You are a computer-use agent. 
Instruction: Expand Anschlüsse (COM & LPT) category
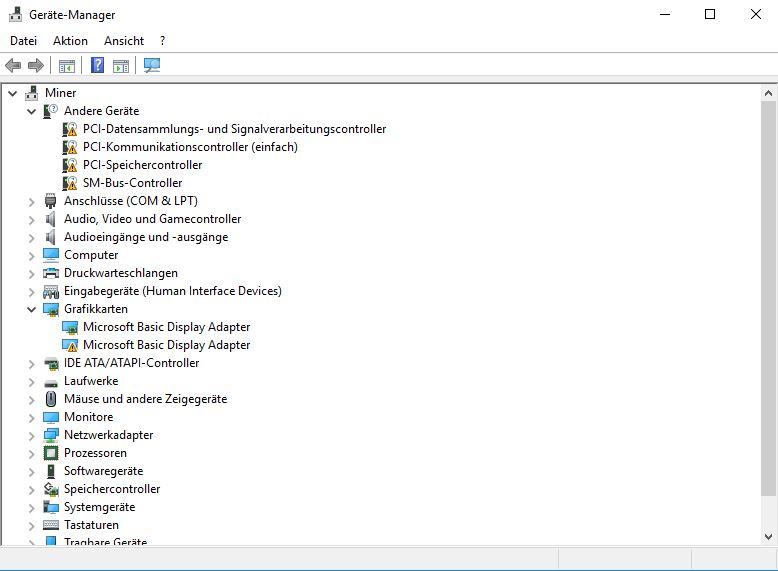pyautogui.click(x=32, y=201)
